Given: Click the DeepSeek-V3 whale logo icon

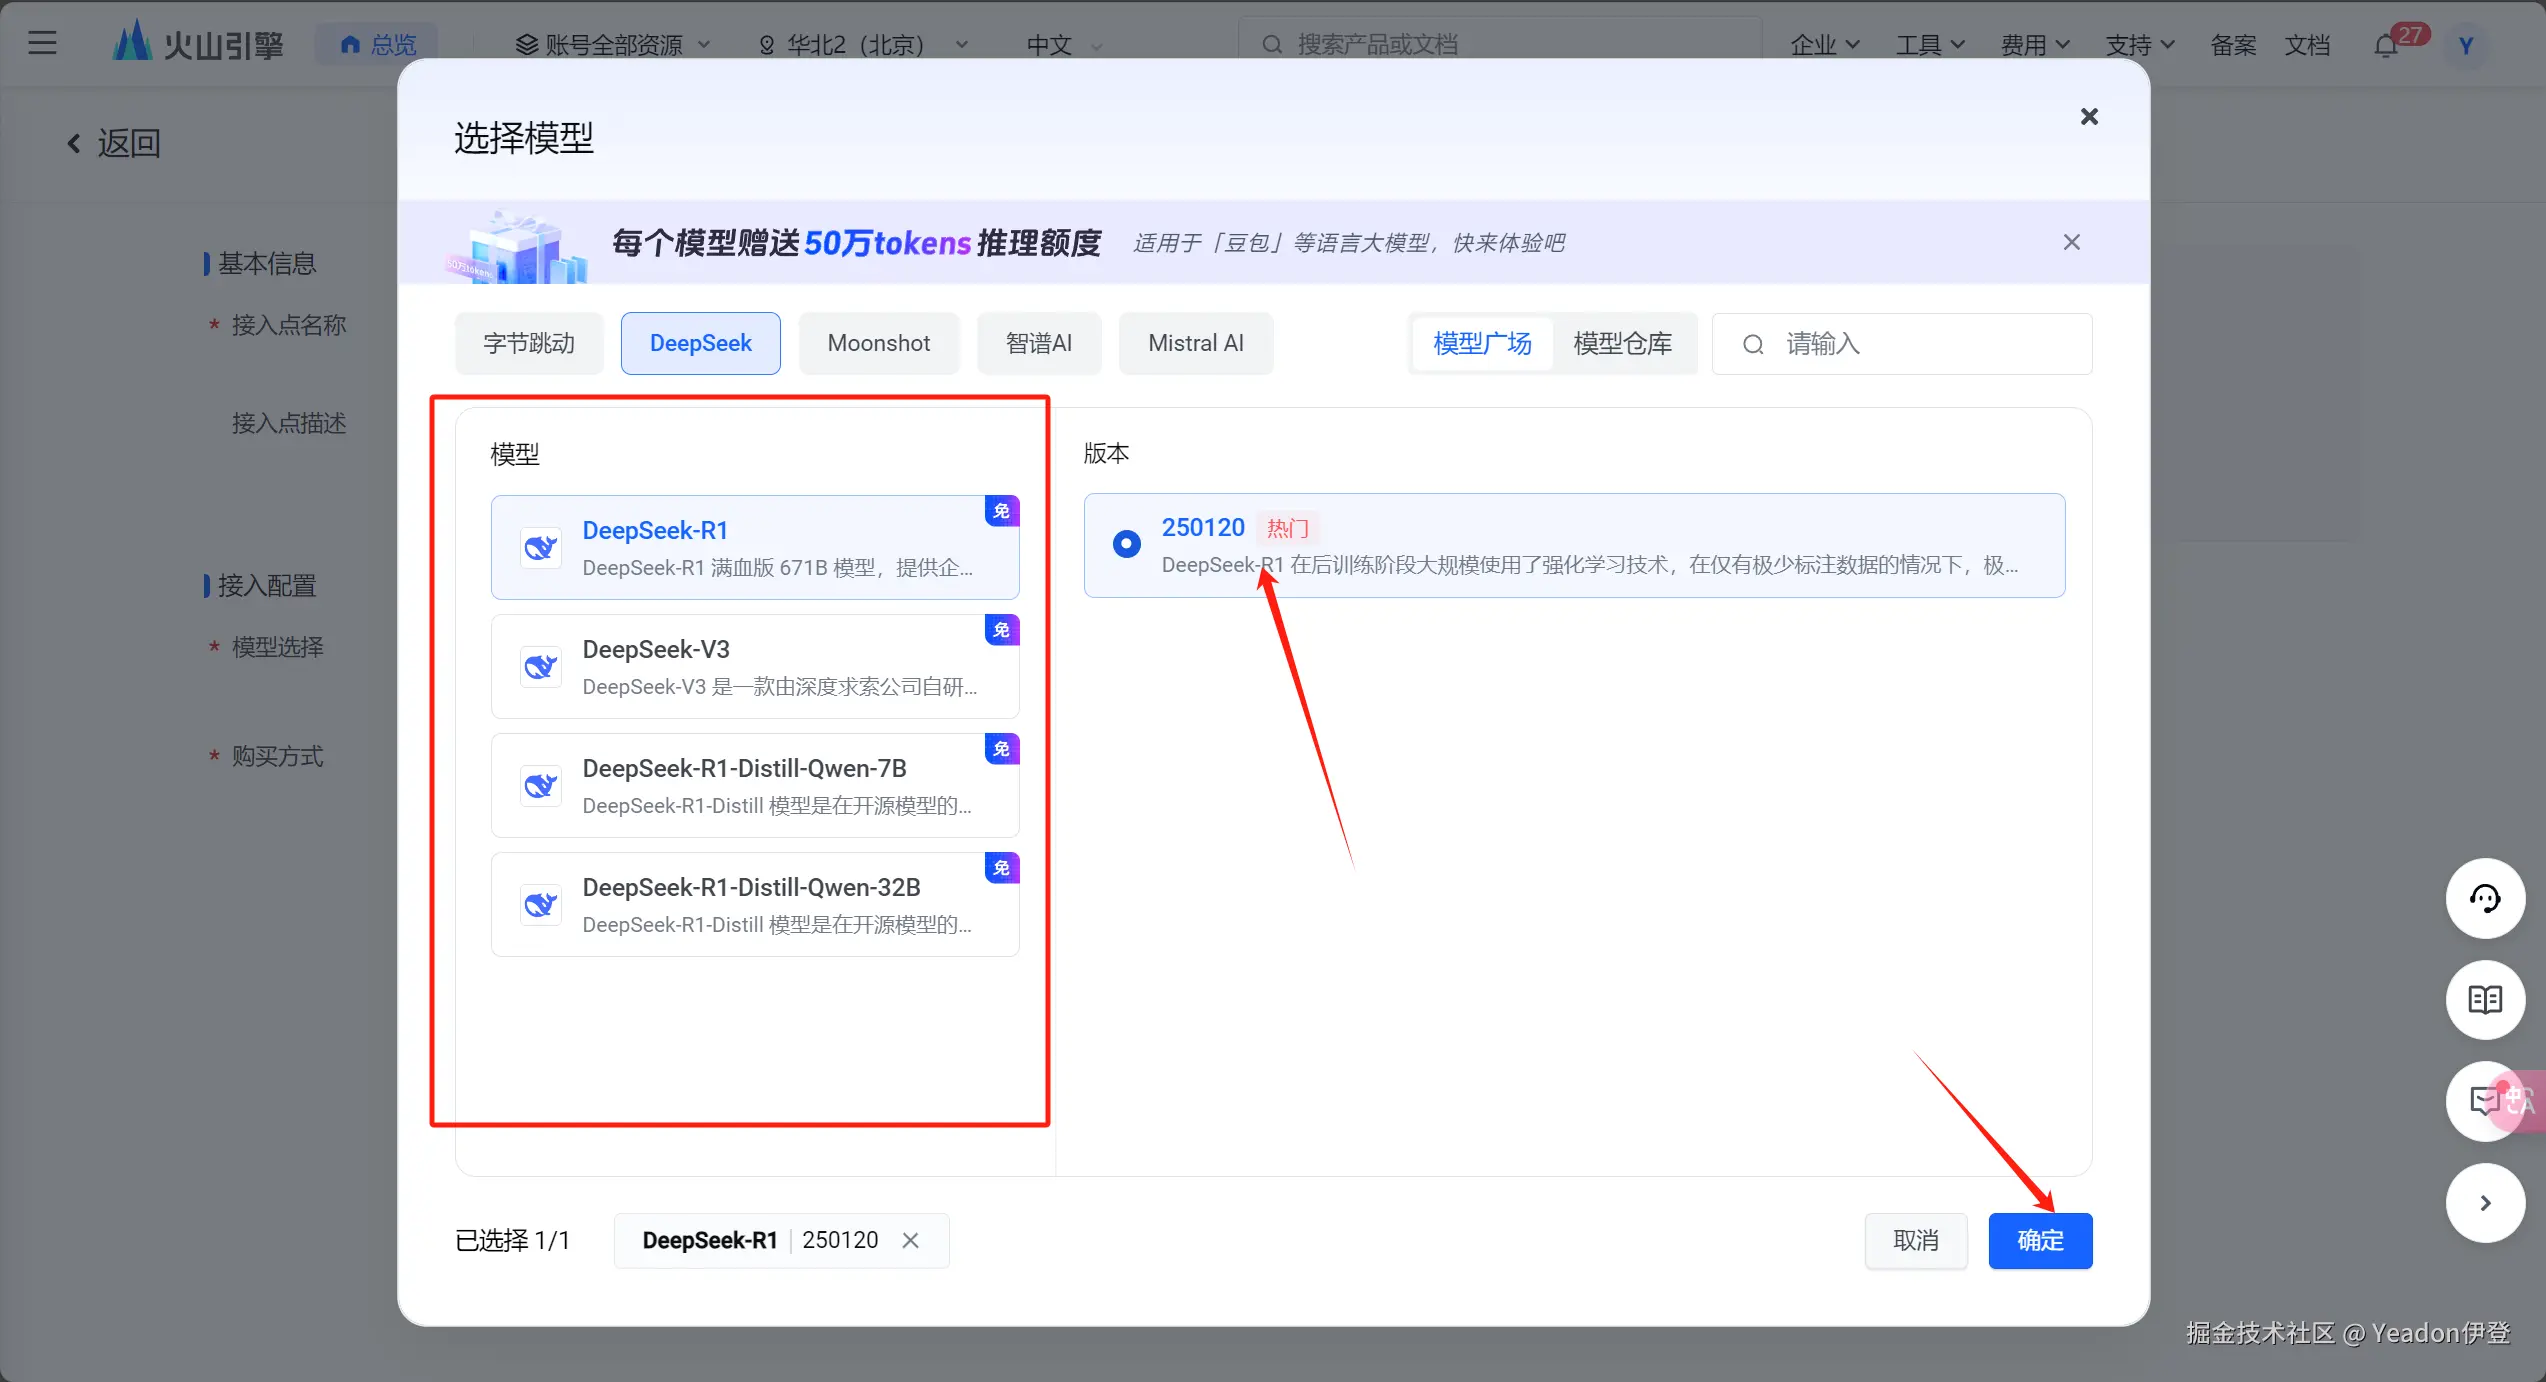Looking at the screenshot, I should [x=541, y=666].
